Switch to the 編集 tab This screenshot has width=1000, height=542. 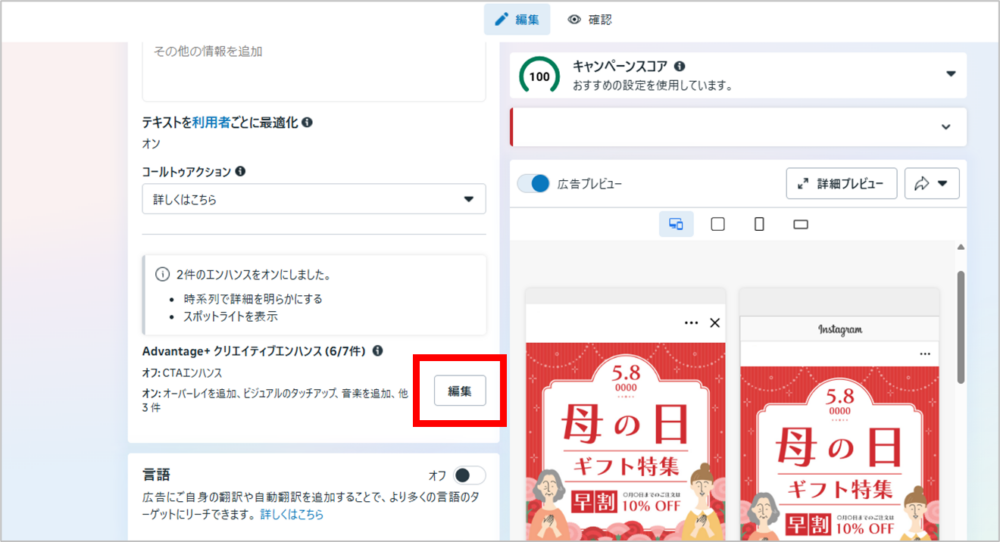pos(517,19)
